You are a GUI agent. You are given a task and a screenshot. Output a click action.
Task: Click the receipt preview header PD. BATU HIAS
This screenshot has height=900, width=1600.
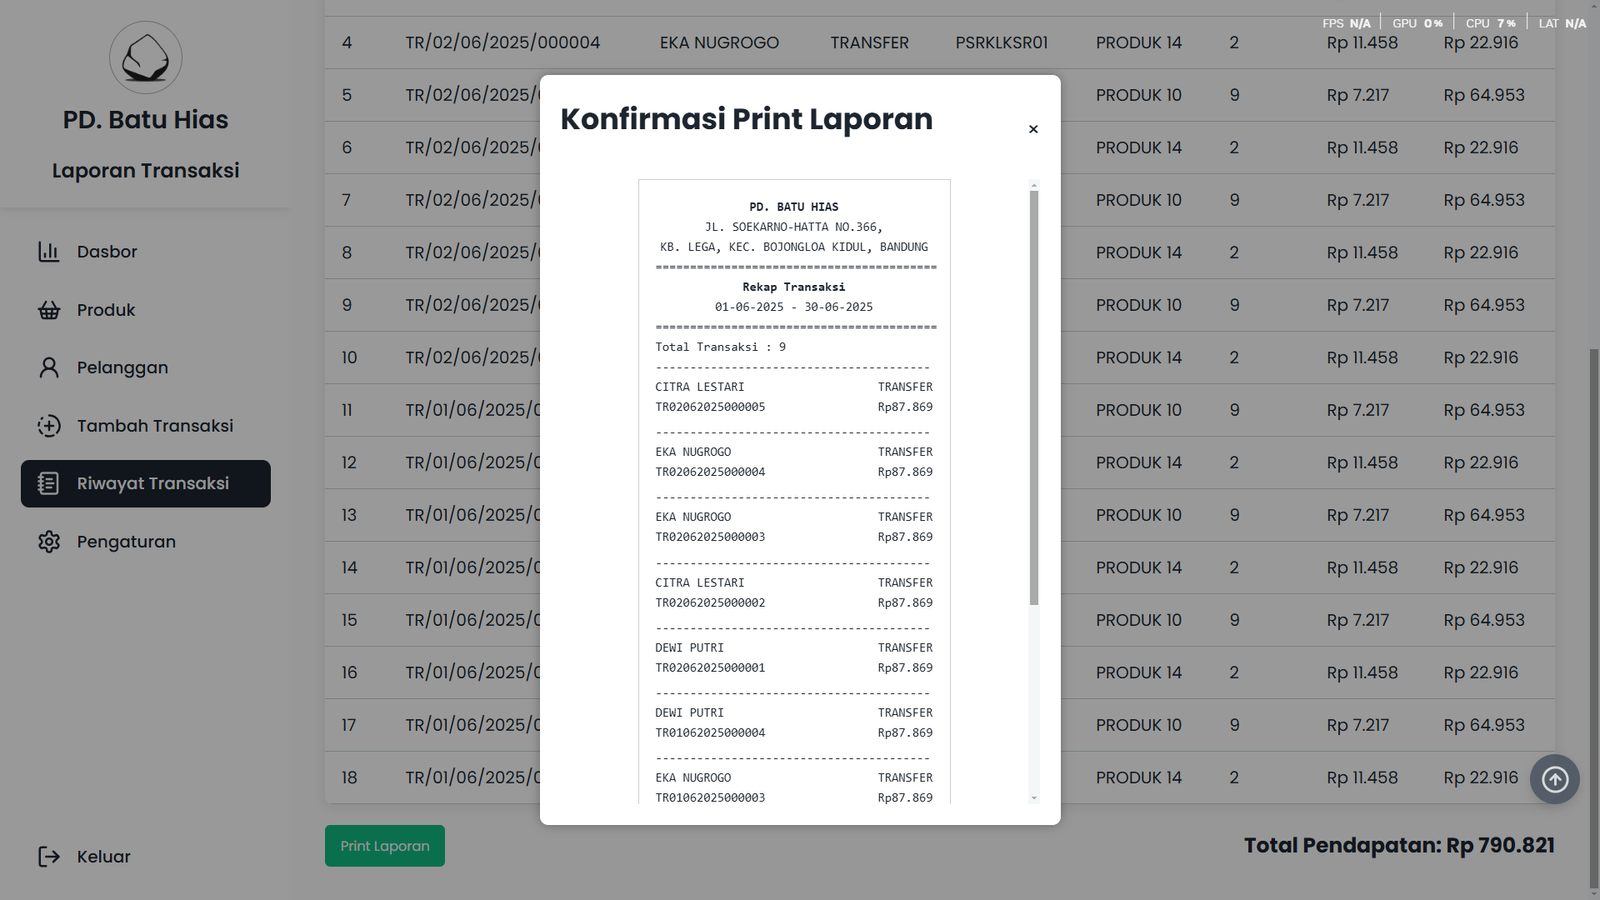(794, 207)
